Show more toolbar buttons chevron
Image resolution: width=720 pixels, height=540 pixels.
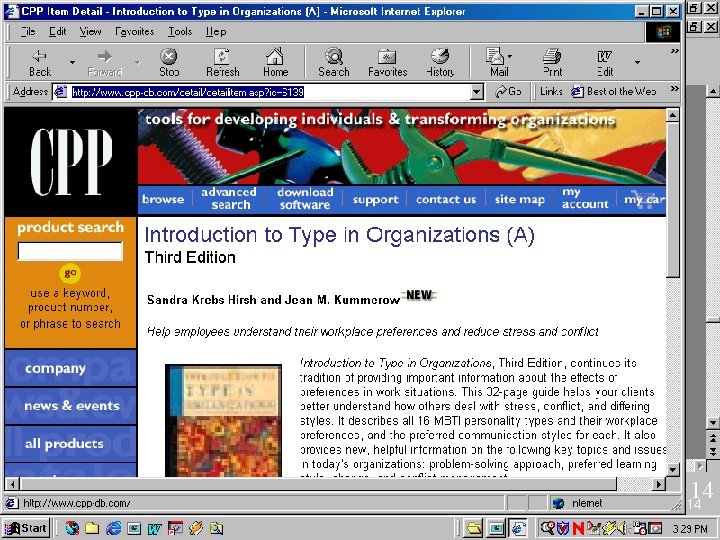(x=674, y=51)
